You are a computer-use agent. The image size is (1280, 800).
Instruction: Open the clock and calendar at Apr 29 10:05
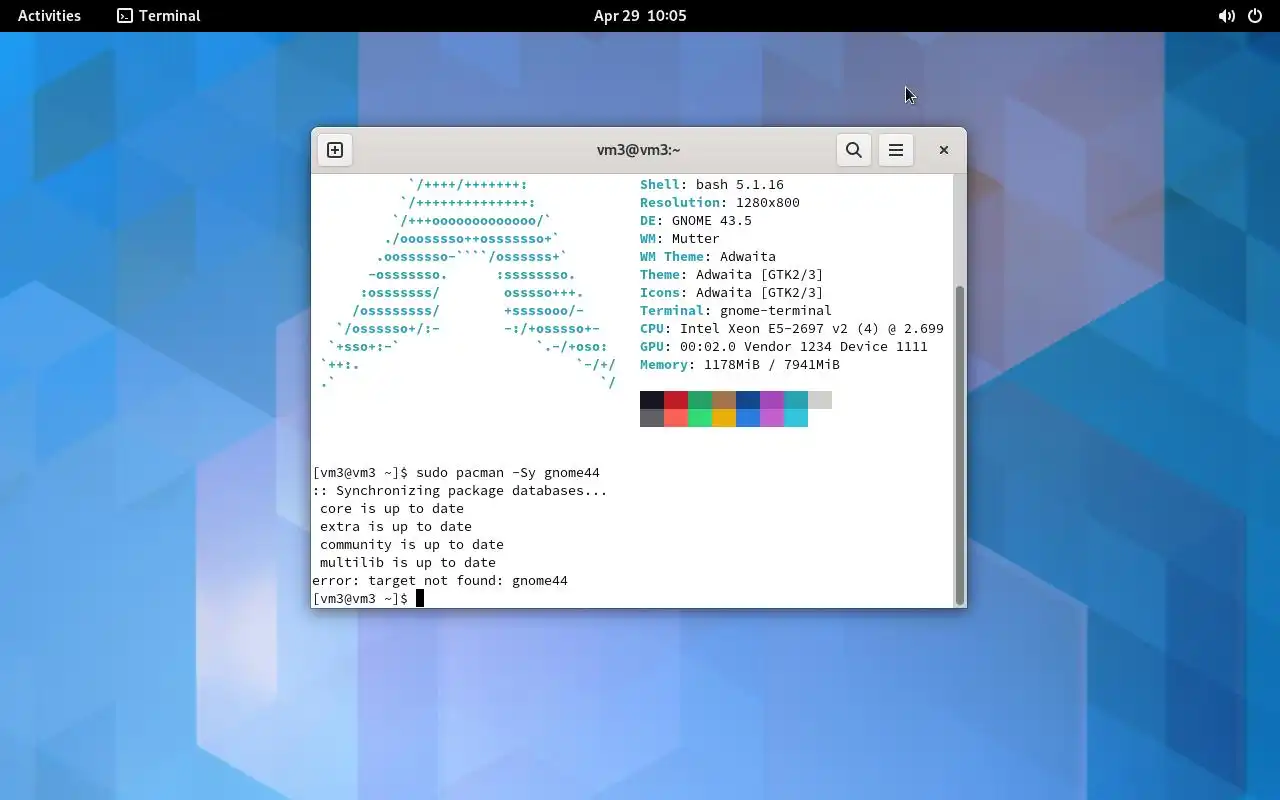(x=640, y=15)
